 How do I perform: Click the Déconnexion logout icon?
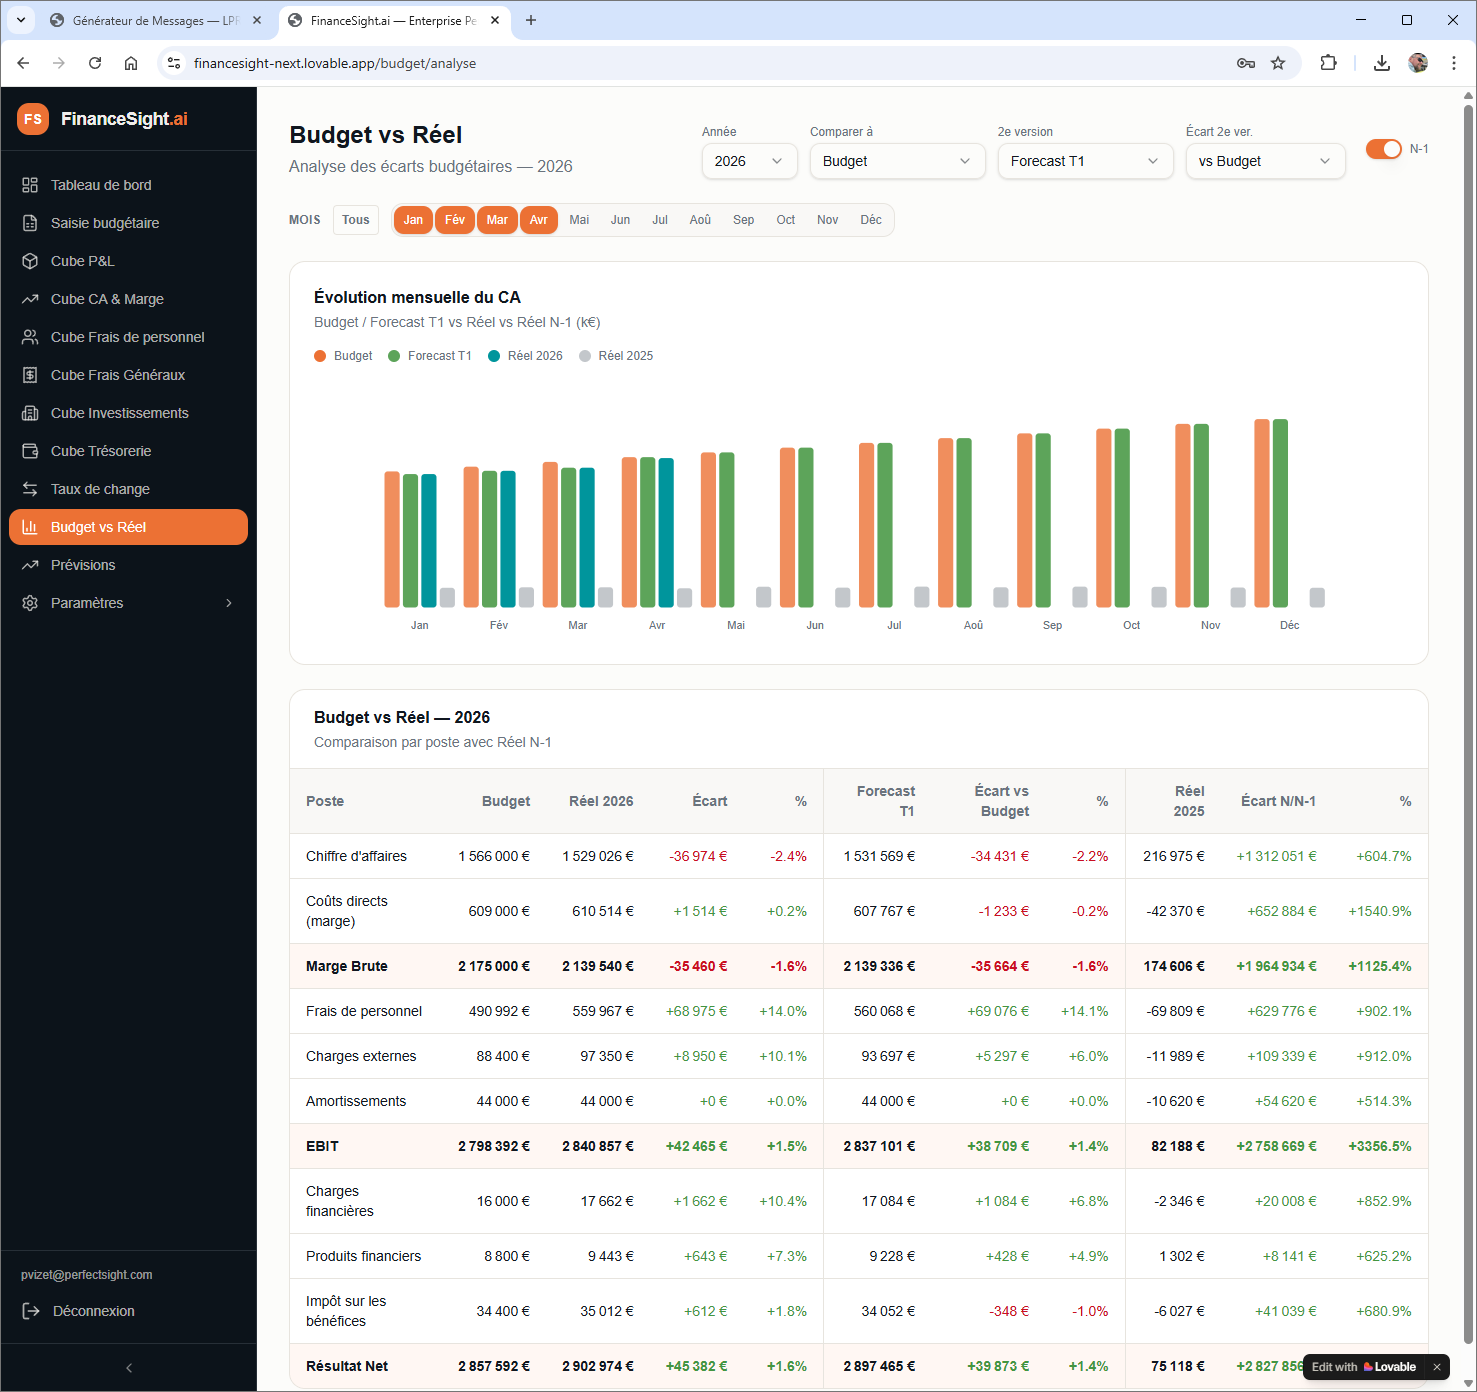31,1311
